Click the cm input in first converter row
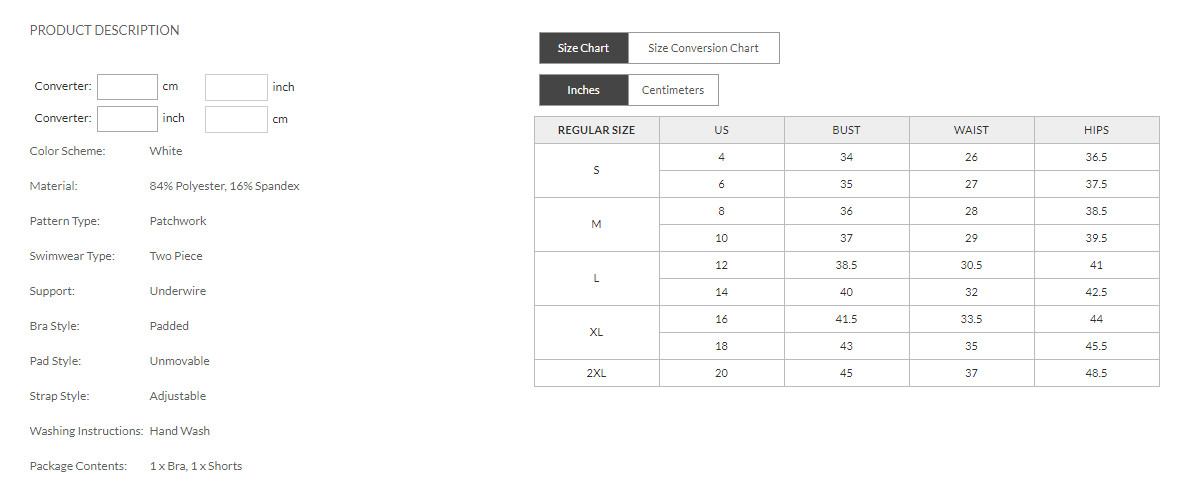This screenshot has width=1188, height=499. pyautogui.click(x=127, y=87)
